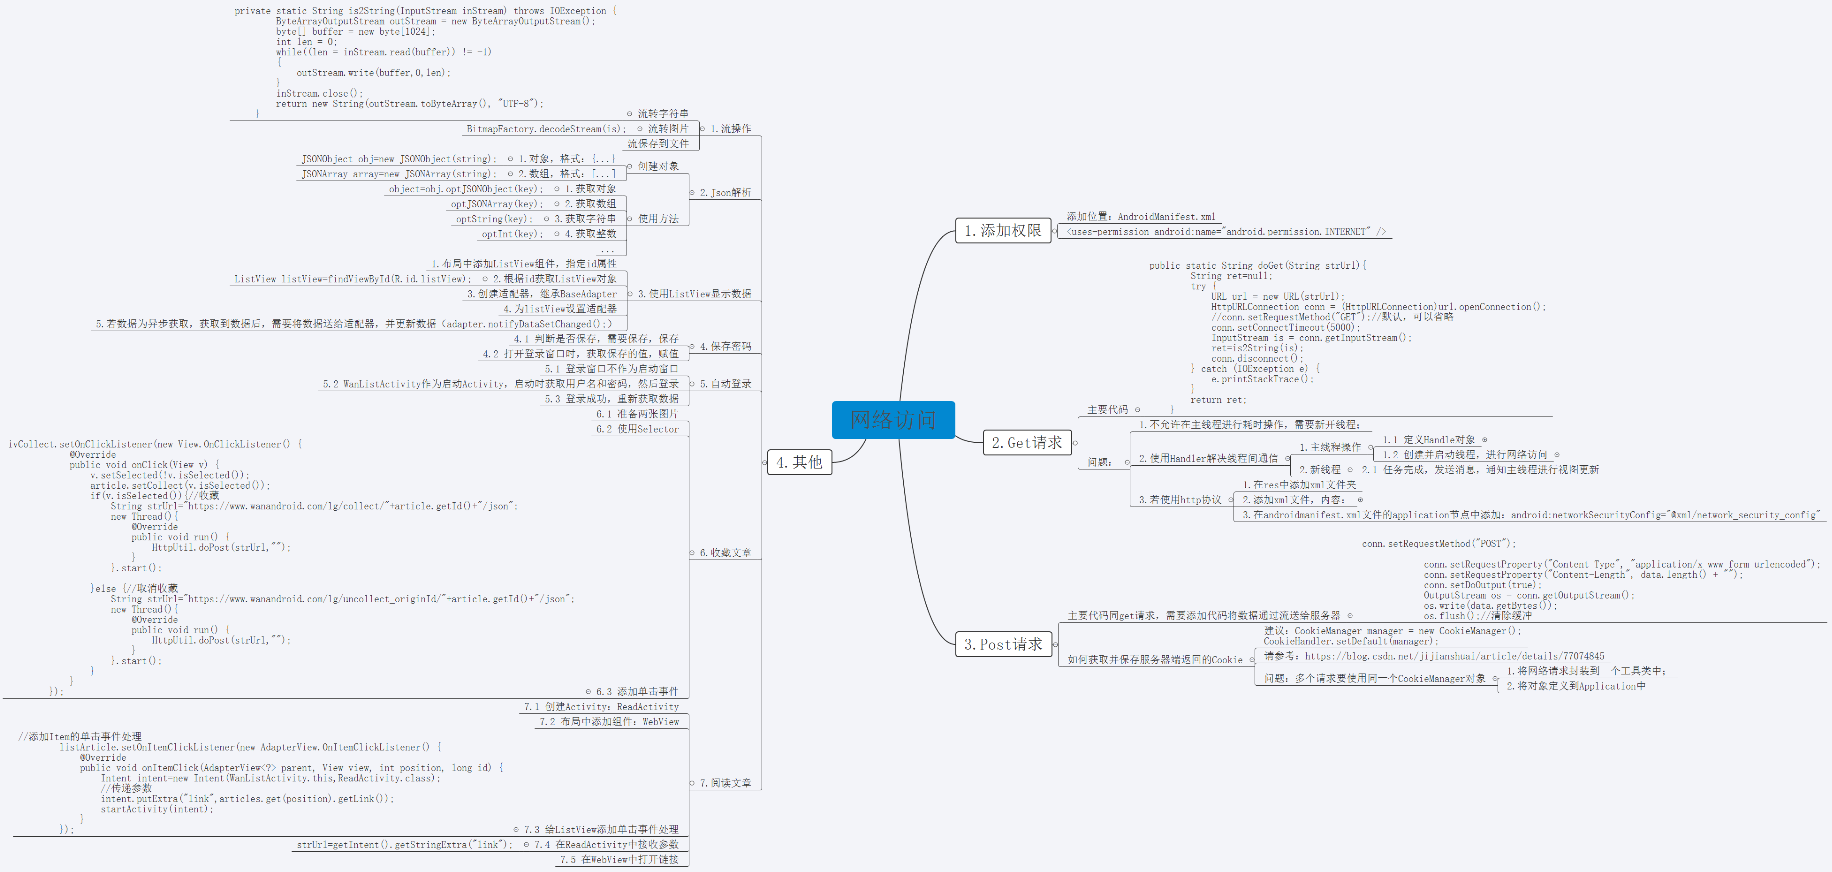Collapse the 4.其他 branch using its circle
Image resolution: width=1832 pixels, height=872 pixels.
(764, 462)
